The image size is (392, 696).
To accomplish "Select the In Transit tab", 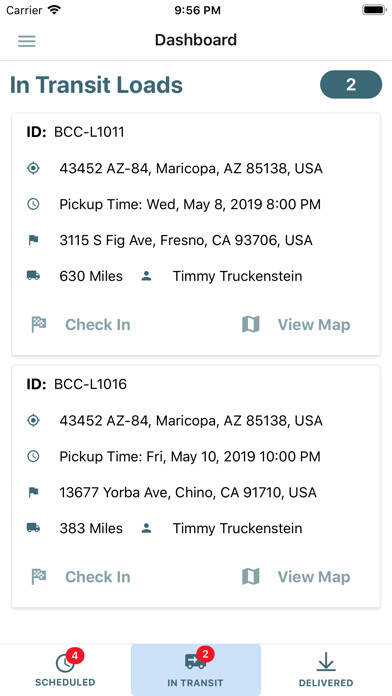I will [x=196, y=669].
